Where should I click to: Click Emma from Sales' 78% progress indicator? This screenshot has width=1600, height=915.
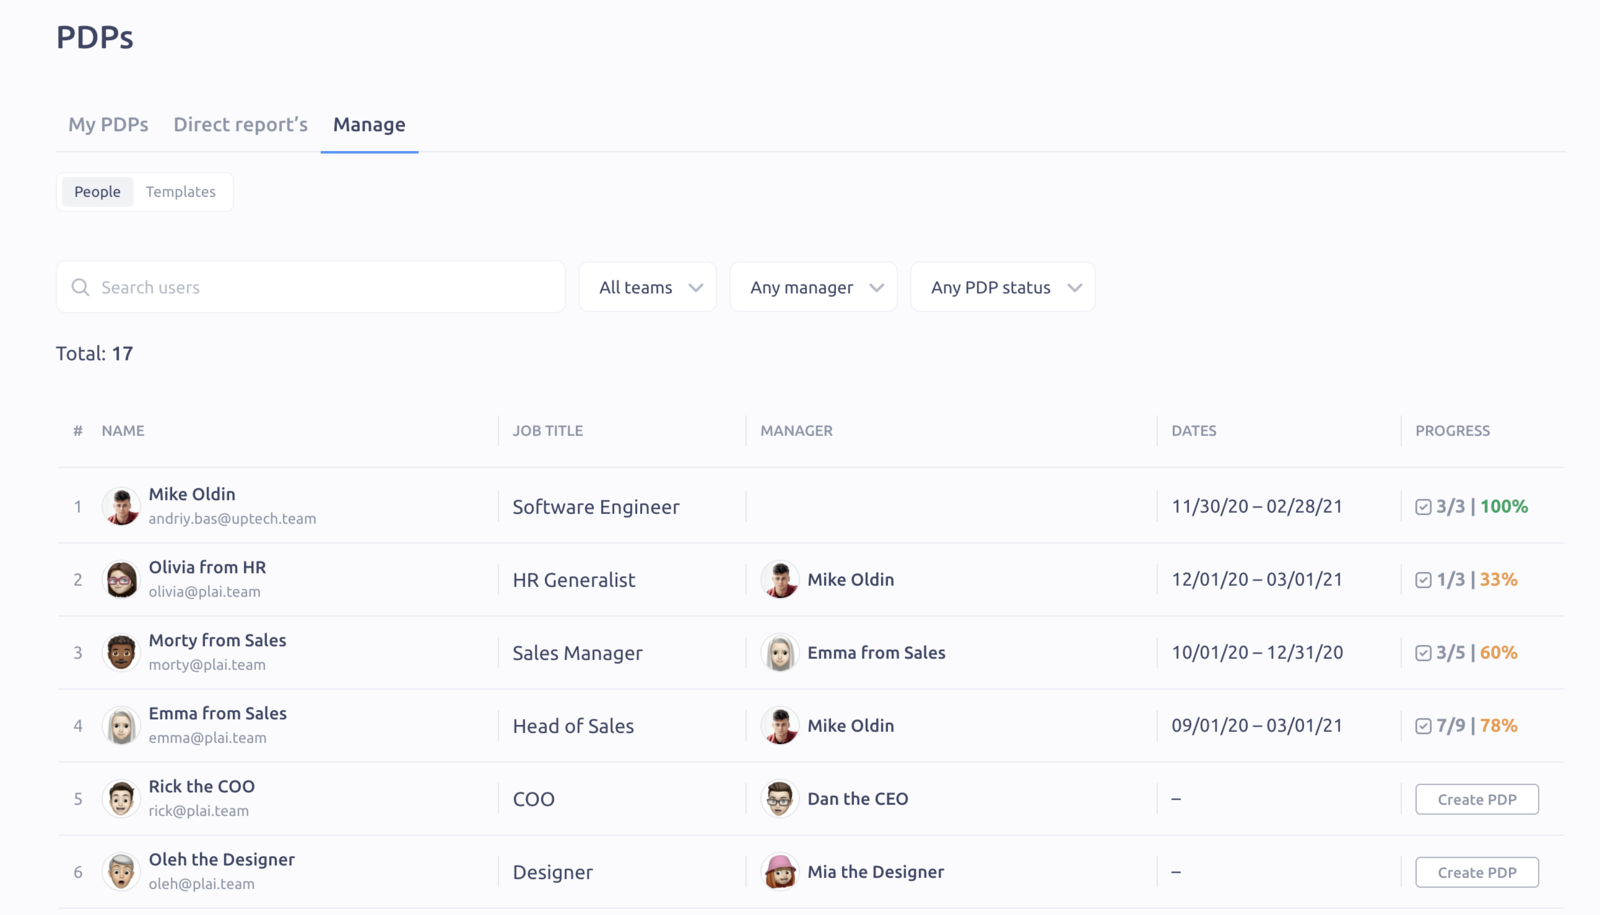1499,725
